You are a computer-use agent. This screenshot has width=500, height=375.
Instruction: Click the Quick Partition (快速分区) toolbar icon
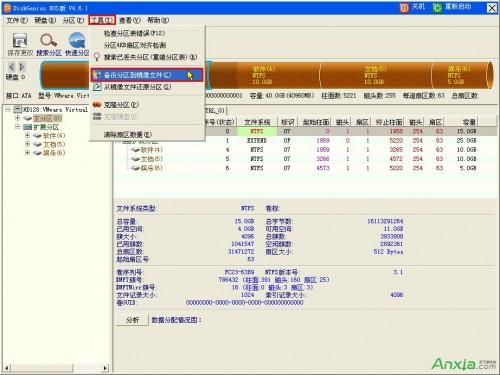click(77, 40)
